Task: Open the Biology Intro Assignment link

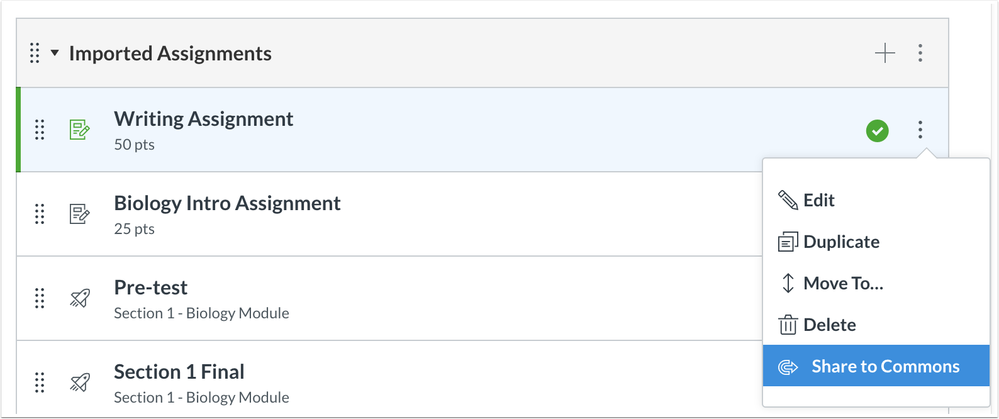Action: coord(227,203)
